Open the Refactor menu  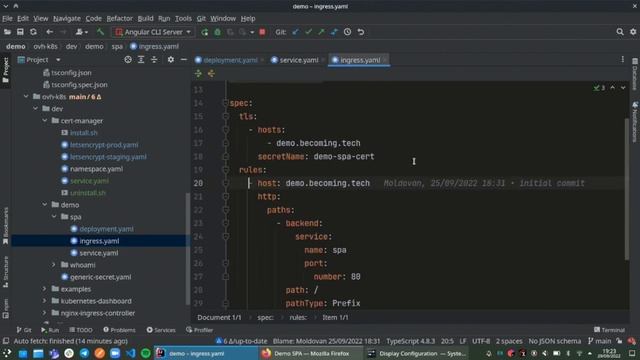120,18
